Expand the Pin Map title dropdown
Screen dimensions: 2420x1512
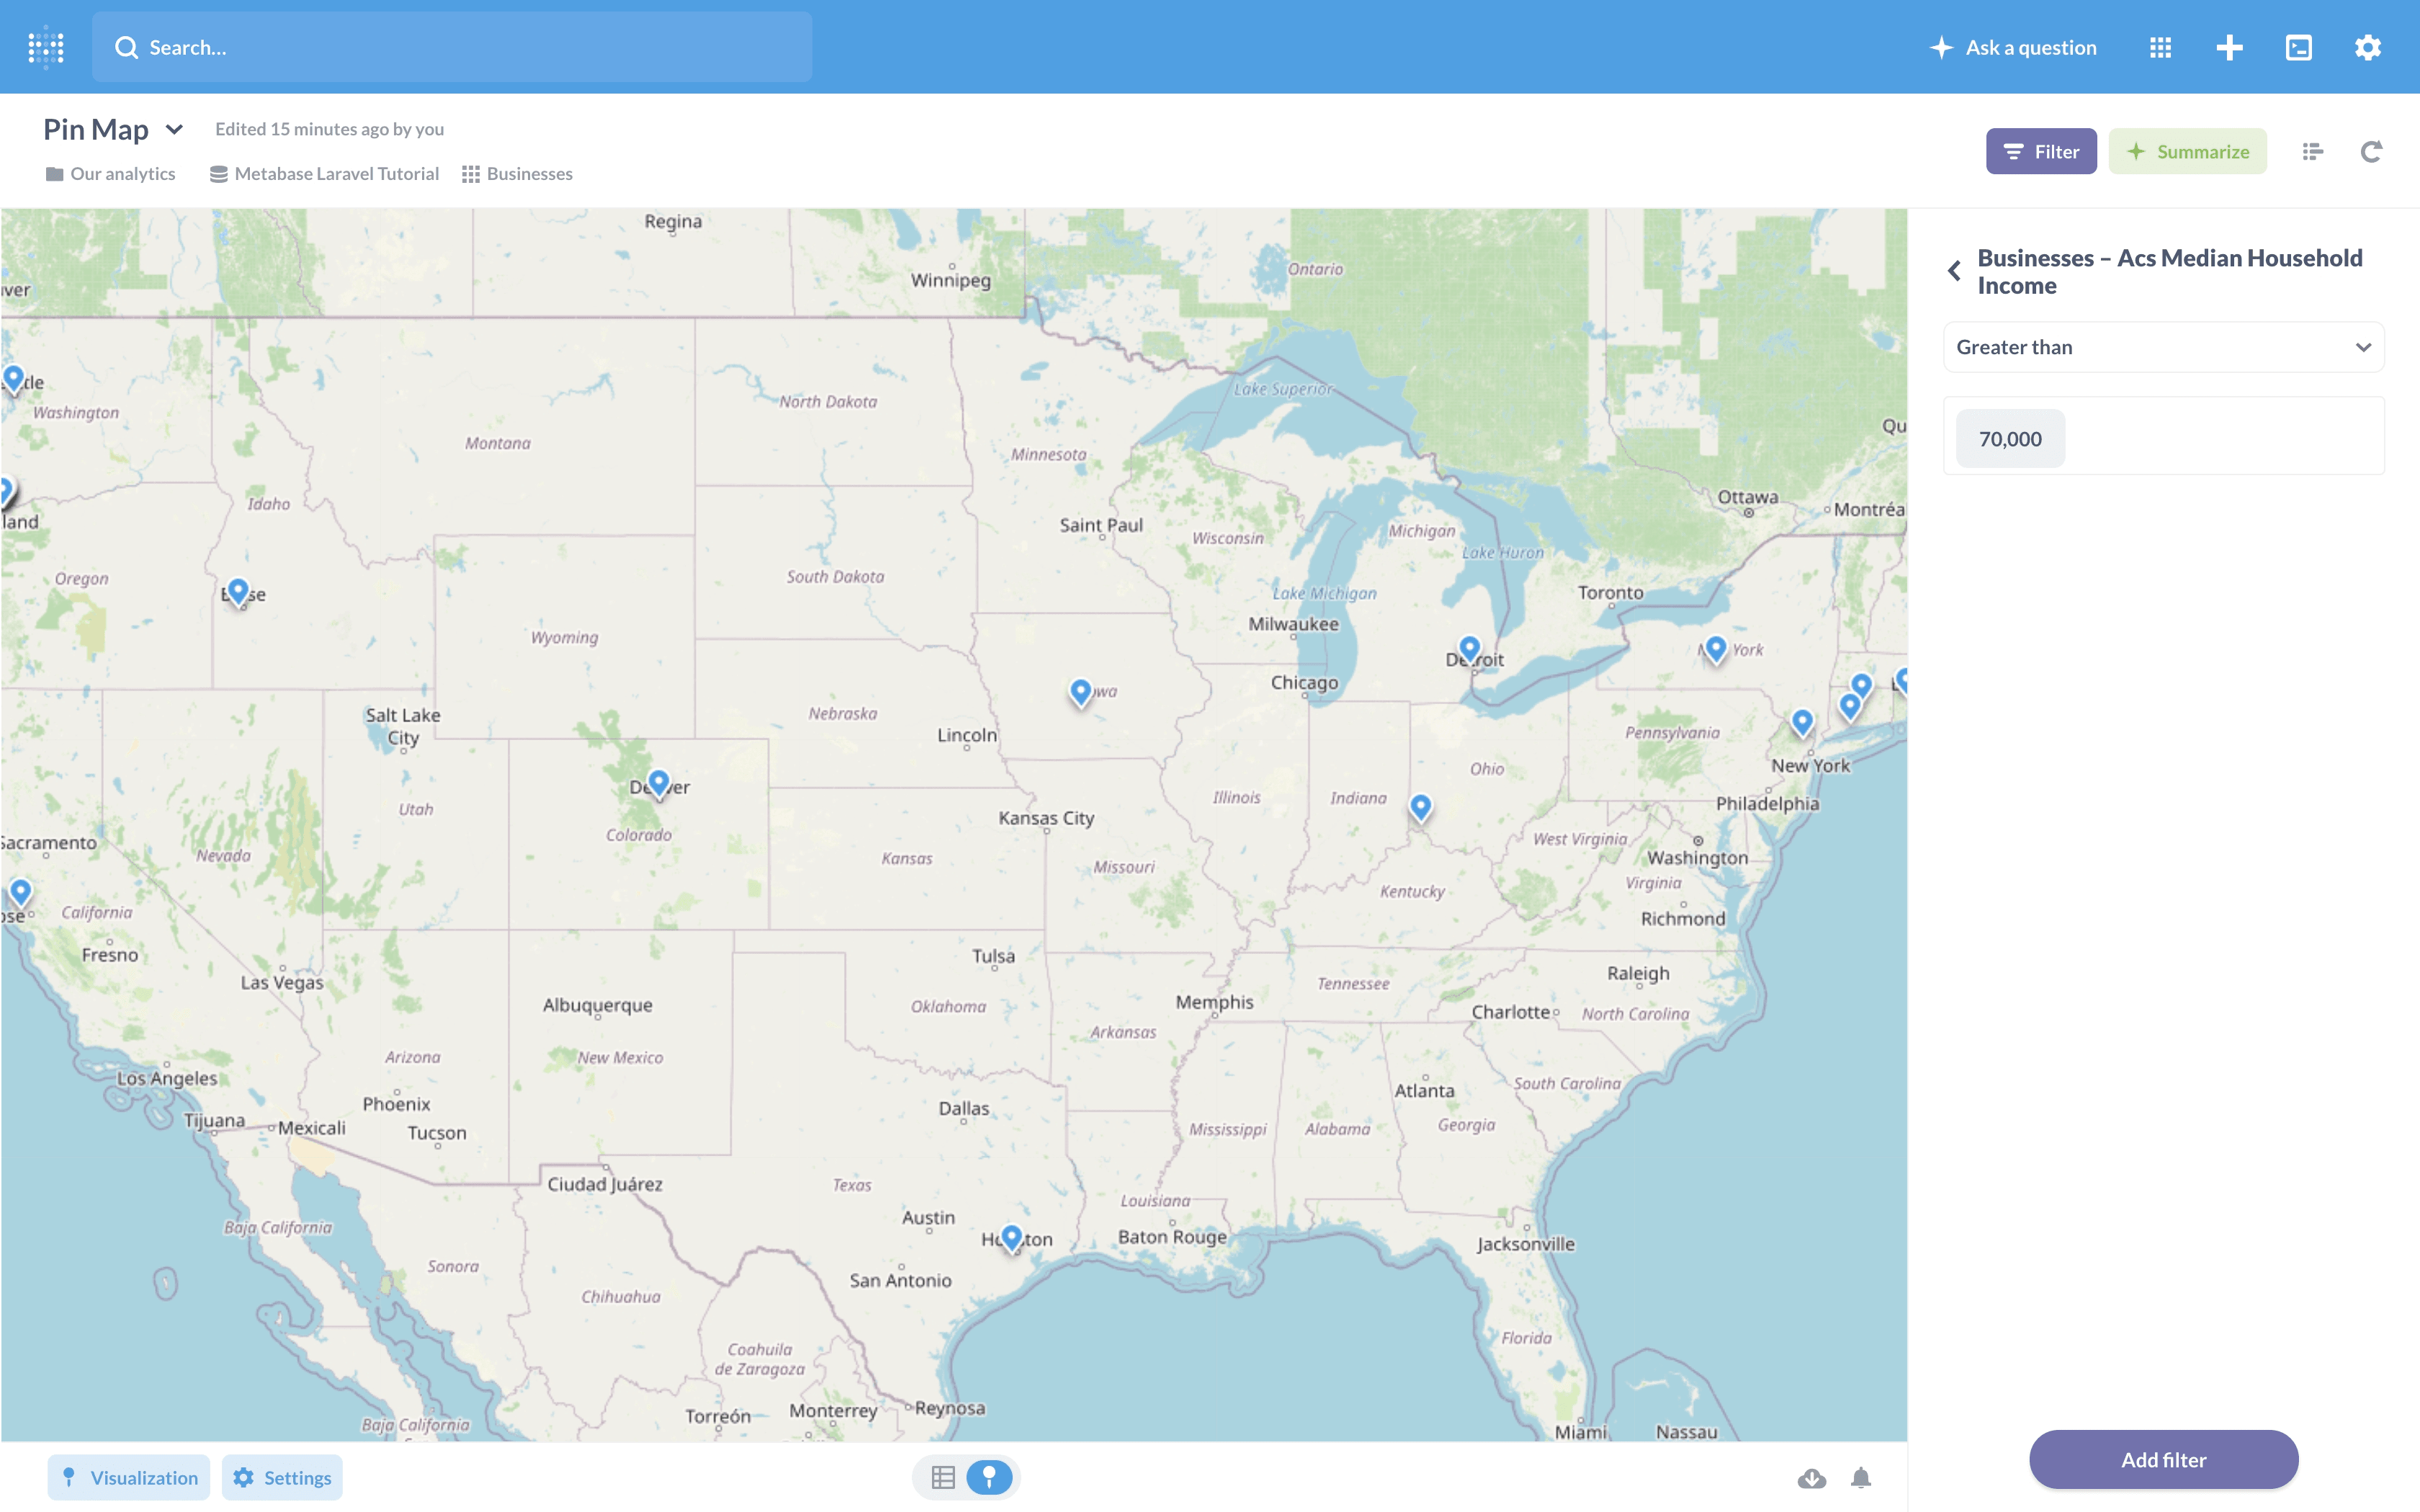click(x=174, y=129)
